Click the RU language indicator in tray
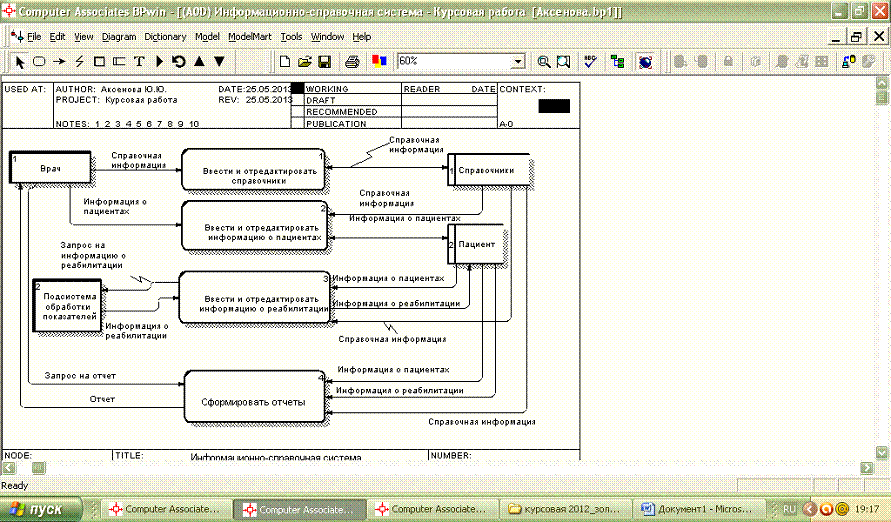891x522 pixels. (790, 509)
